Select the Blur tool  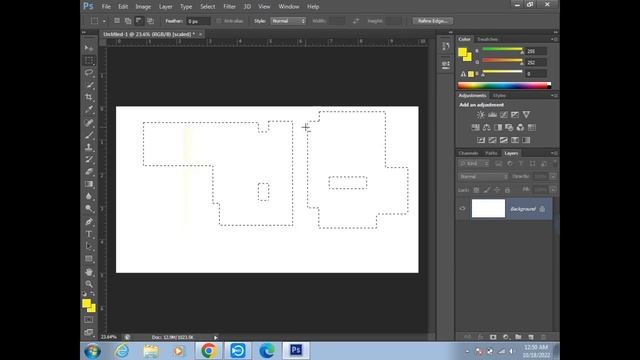coord(89,196)
